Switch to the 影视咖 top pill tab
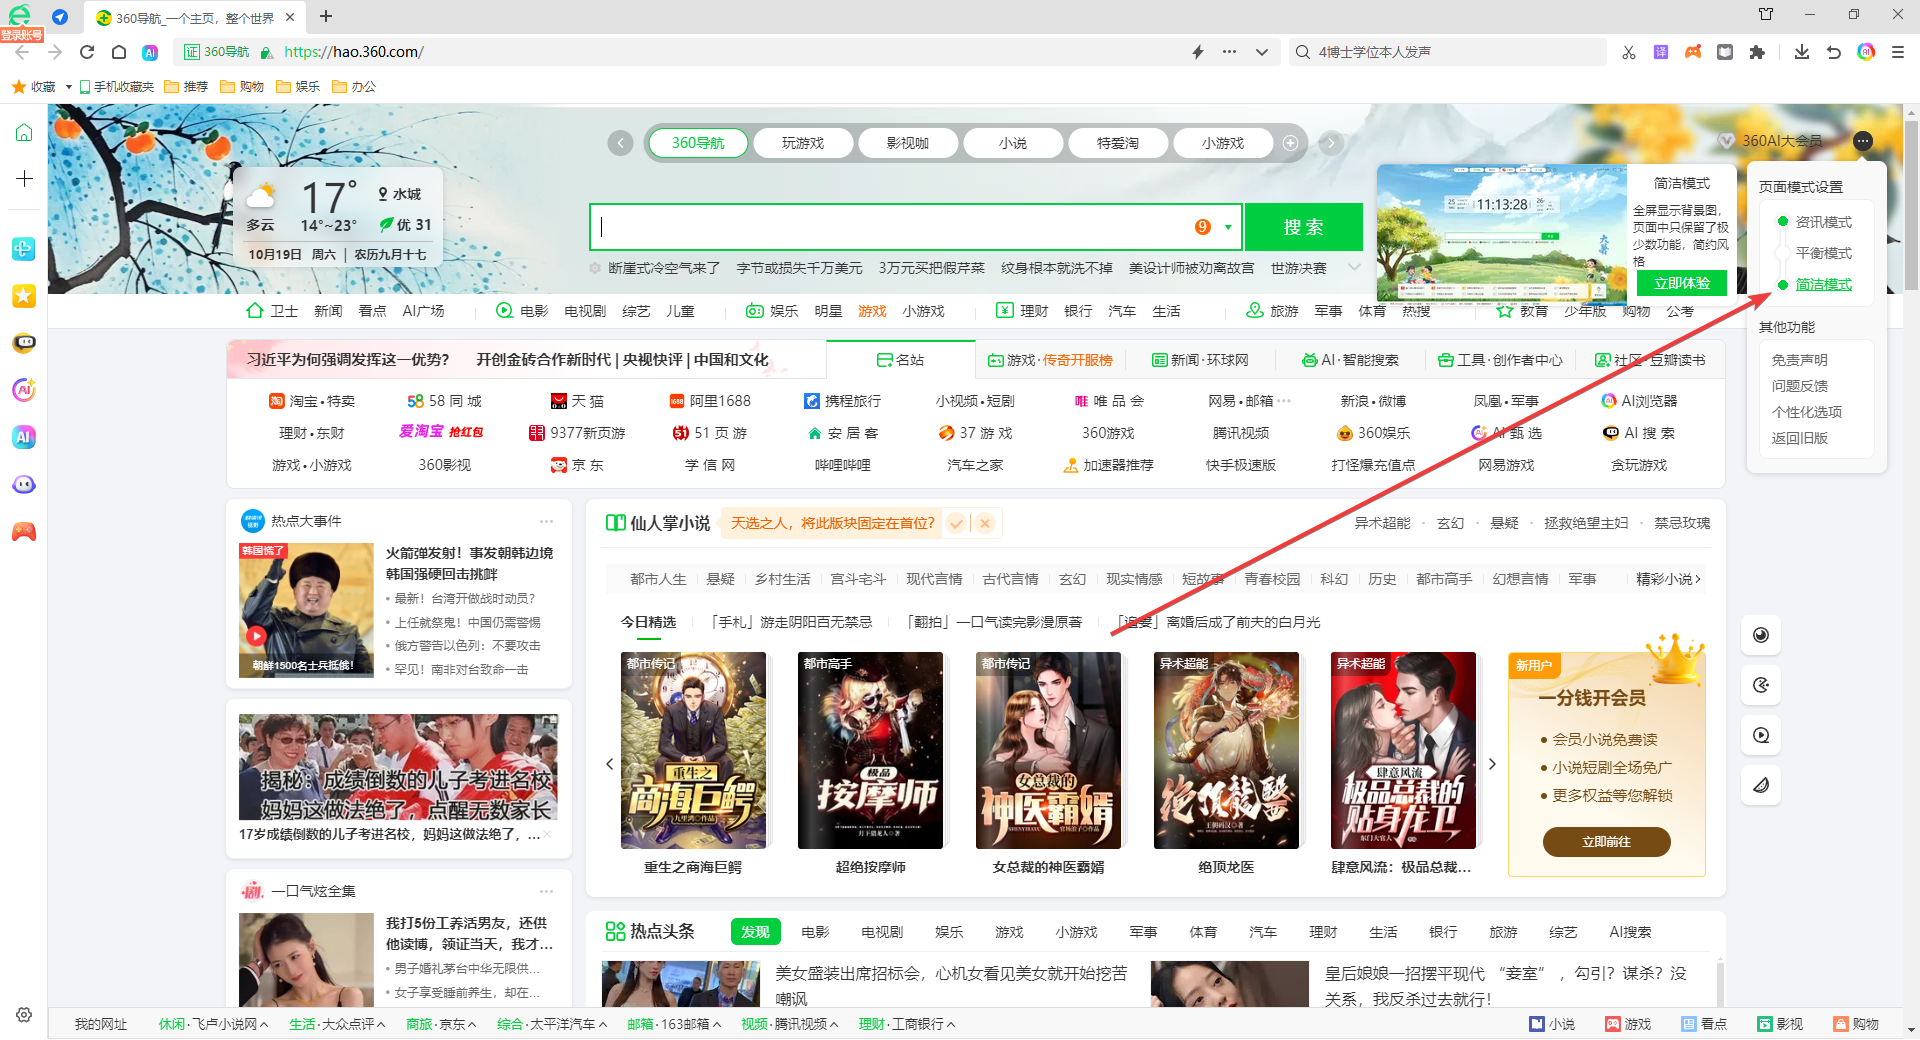This screenshot has width=1920, height=1040. pyautogui.click(x=908, y=143)
